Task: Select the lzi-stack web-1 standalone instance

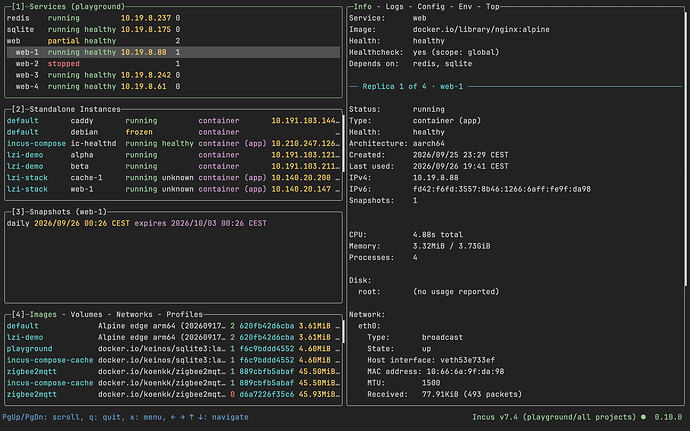Action: pos(173,189)
